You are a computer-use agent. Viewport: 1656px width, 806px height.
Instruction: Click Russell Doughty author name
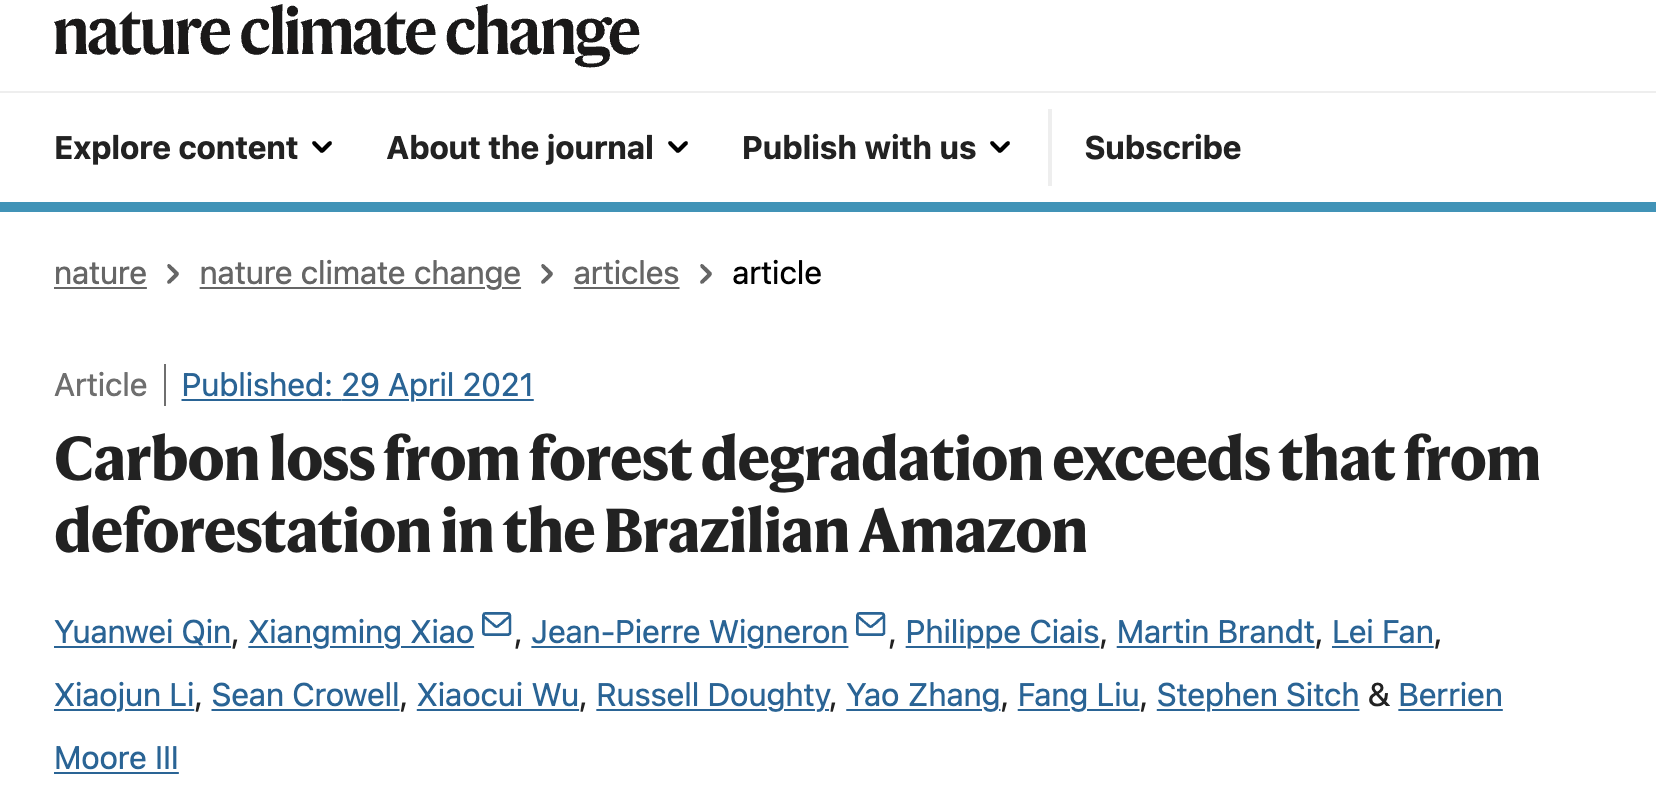[x=713, y=695]
